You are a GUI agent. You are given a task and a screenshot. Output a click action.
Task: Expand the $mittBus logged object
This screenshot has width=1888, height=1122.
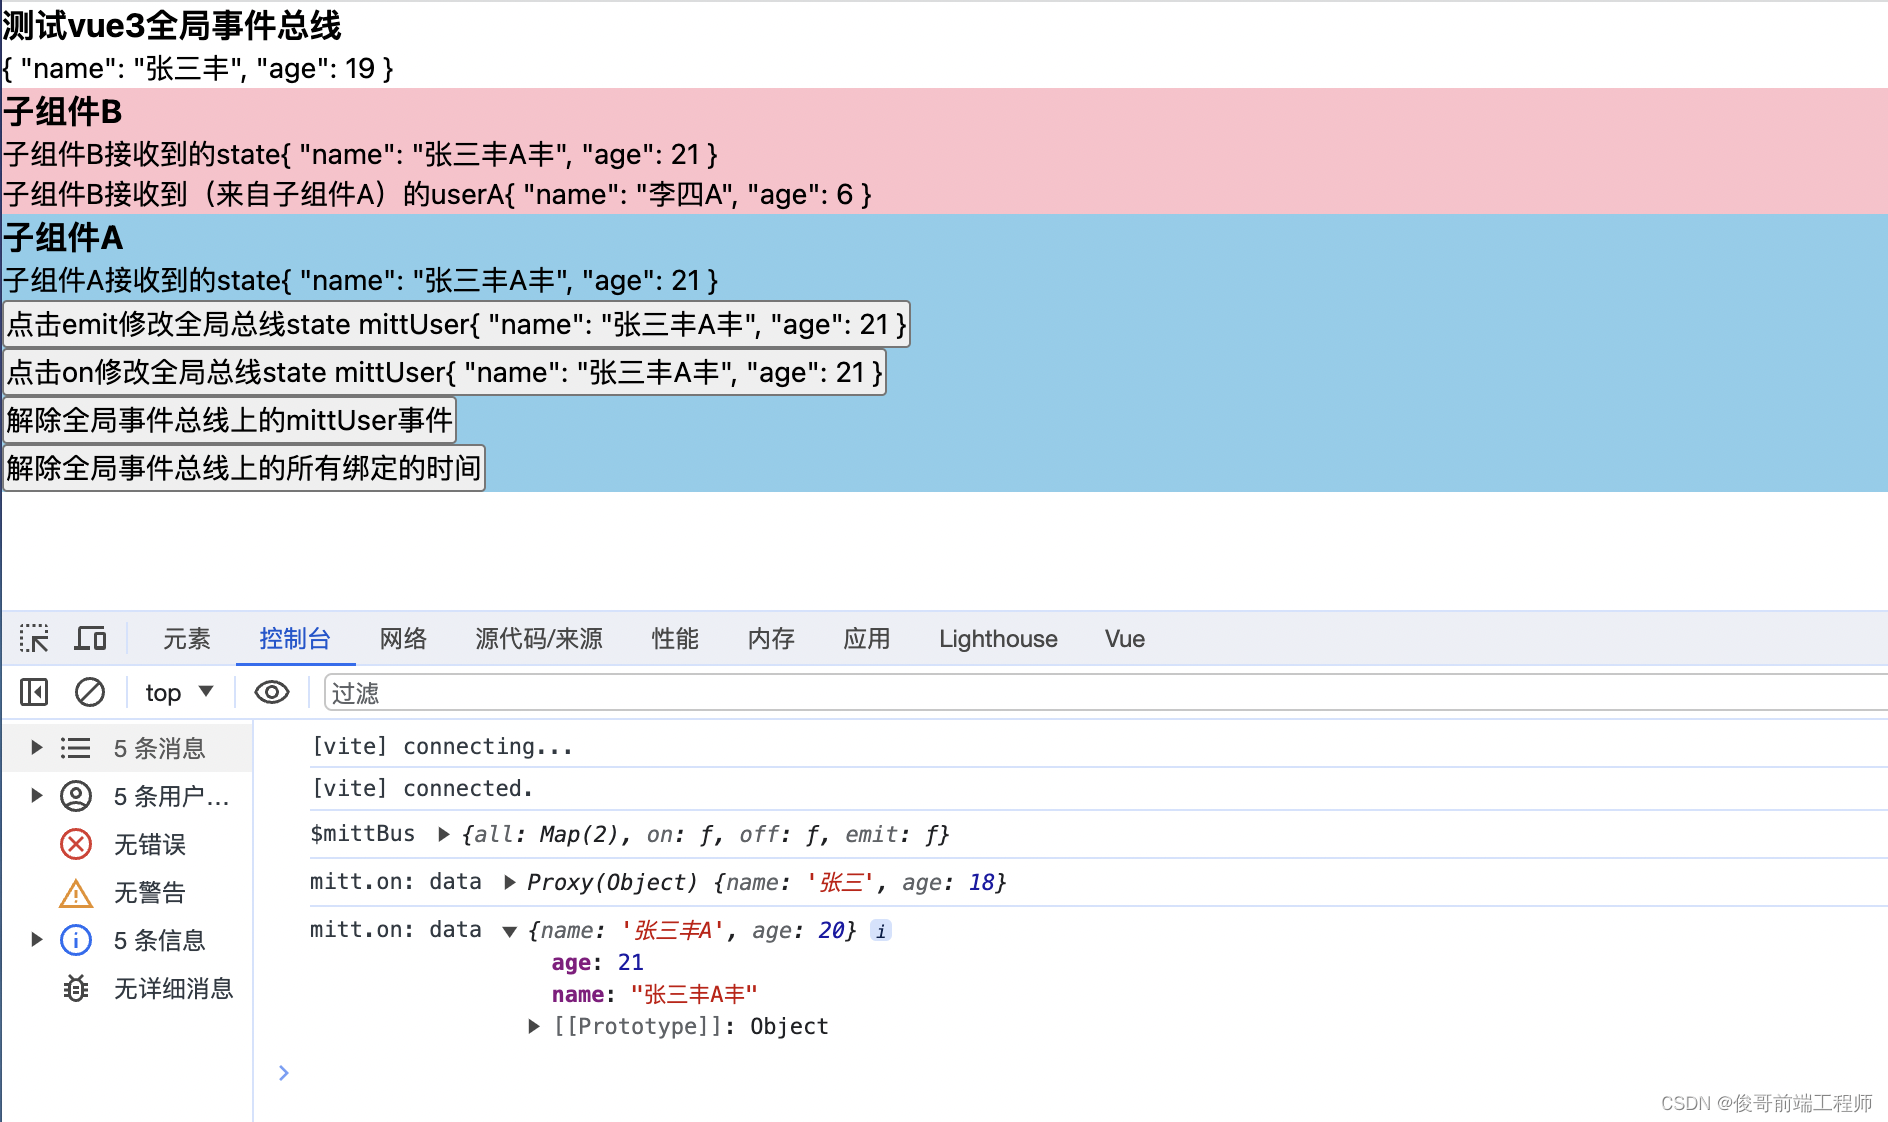(444, 834)
